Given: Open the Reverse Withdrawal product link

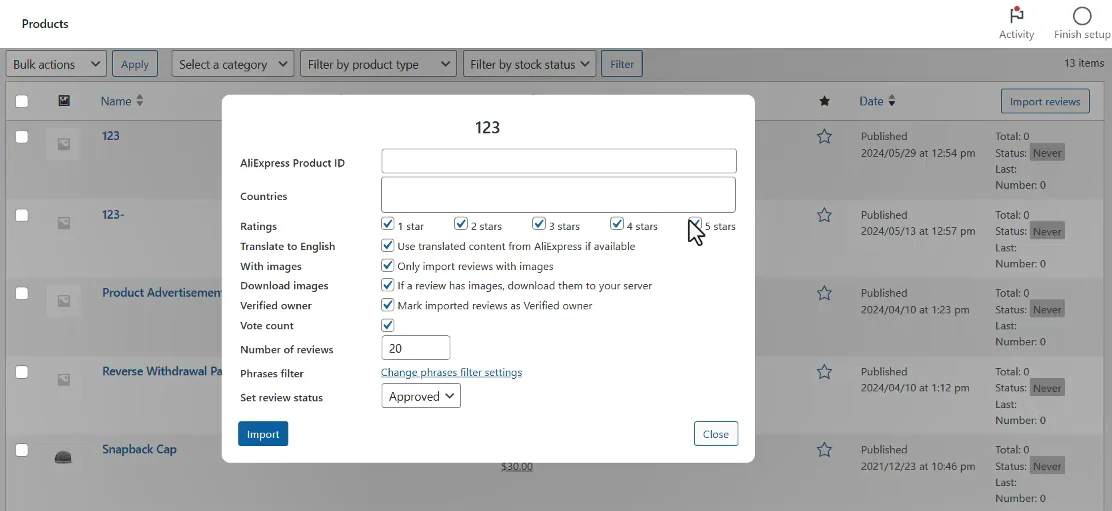Looking at the screenshot, I should pyautogui.click(x=162, y=371).
